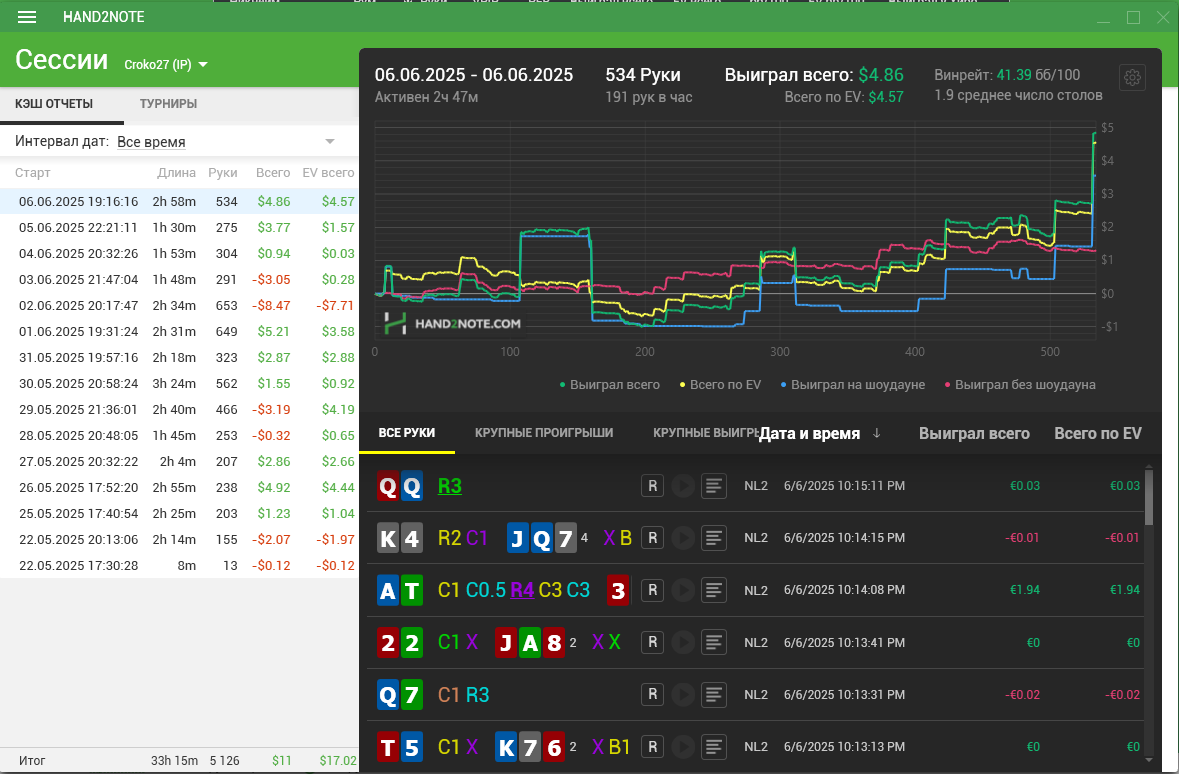Toggle the 'Выиграл всего' chart series
1179x774 pixels.
click(x=610, y=384)
